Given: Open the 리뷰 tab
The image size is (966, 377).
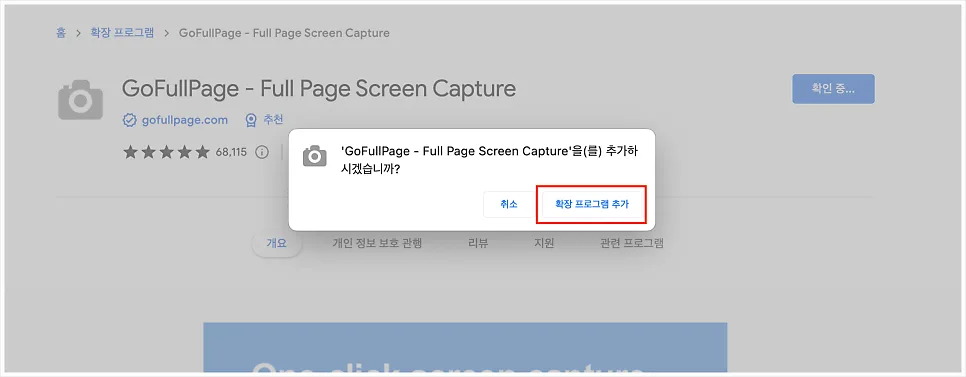Looking at the screenshot, I should (x=478, y=243).
